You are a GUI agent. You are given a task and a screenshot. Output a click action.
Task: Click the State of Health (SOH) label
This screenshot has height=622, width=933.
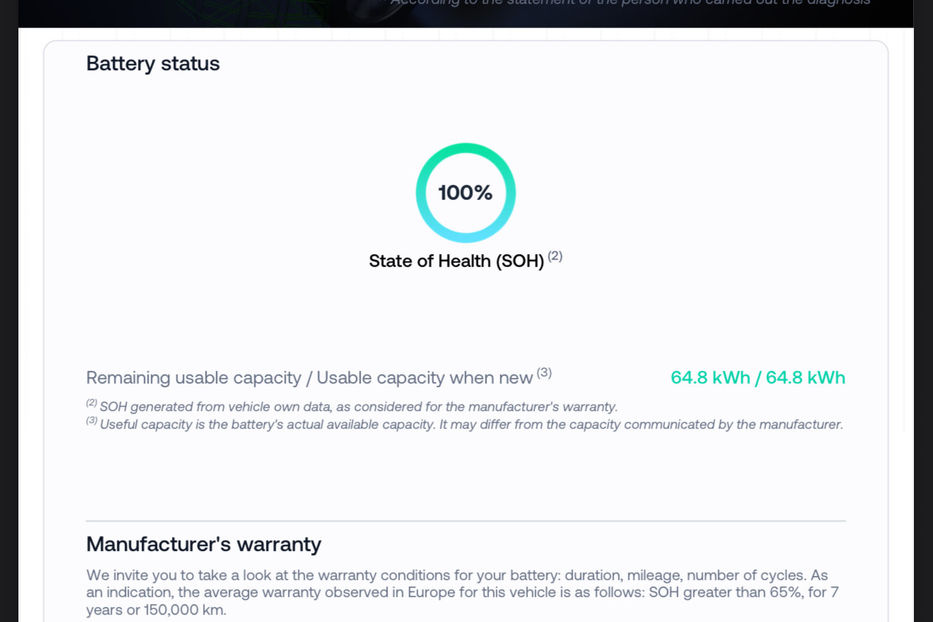click(456, 261)
